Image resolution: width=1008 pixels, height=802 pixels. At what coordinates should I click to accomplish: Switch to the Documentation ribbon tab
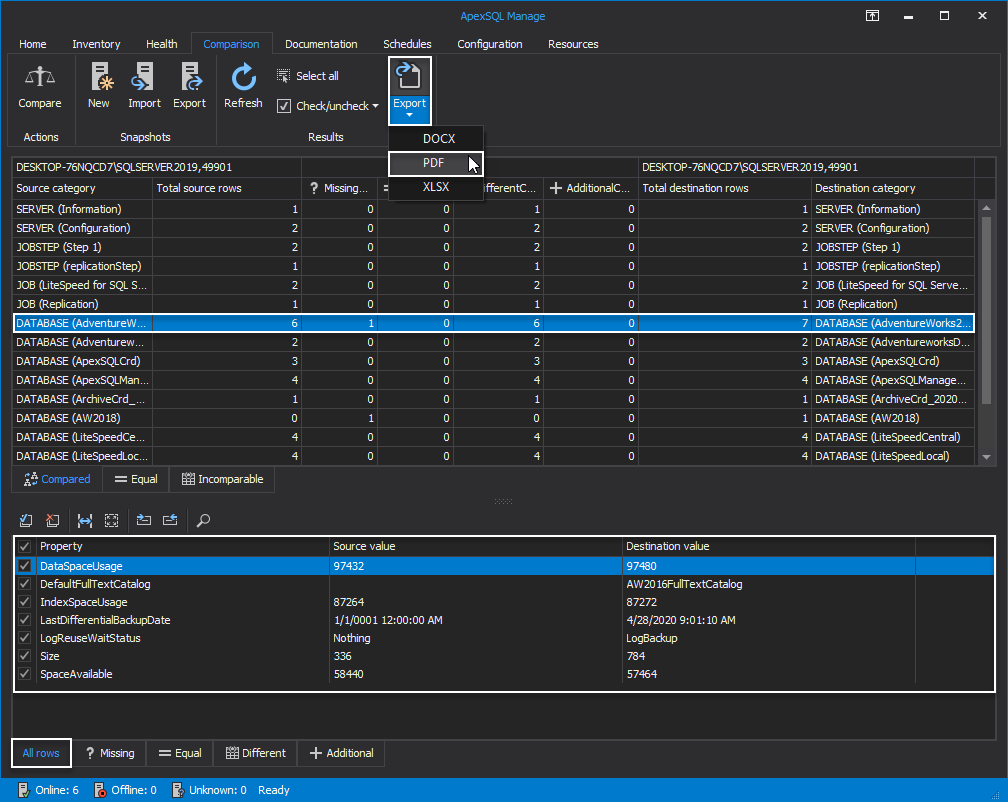click(321, 44)
